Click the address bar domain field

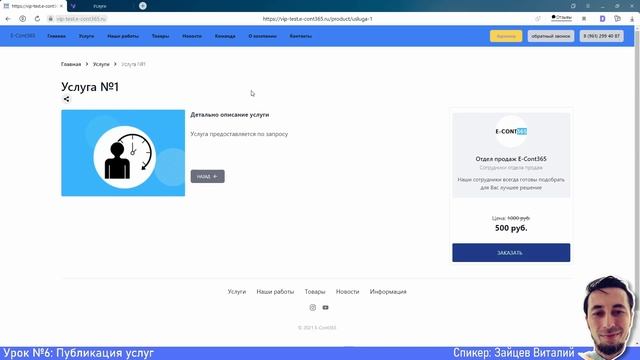pyautogui.click(x=81, y=19)
